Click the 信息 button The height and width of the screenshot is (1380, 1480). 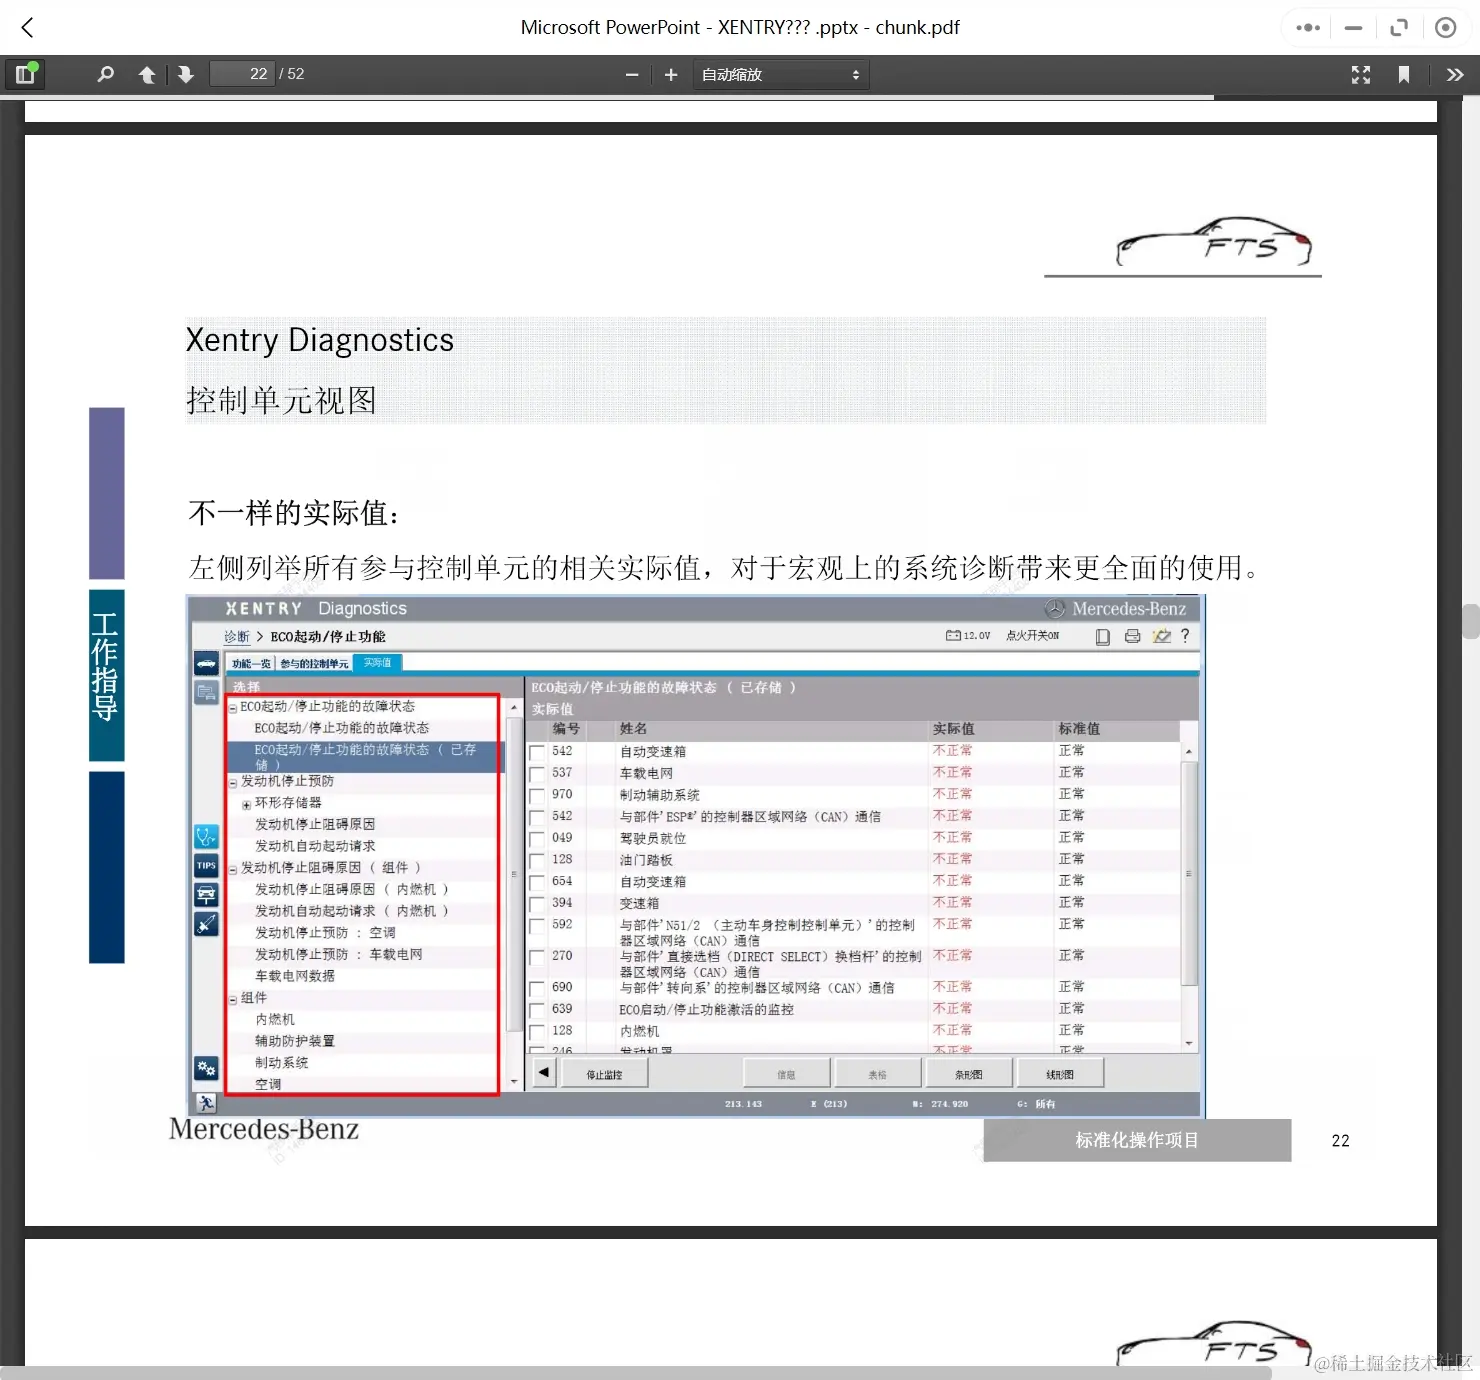pos(786,1074)
